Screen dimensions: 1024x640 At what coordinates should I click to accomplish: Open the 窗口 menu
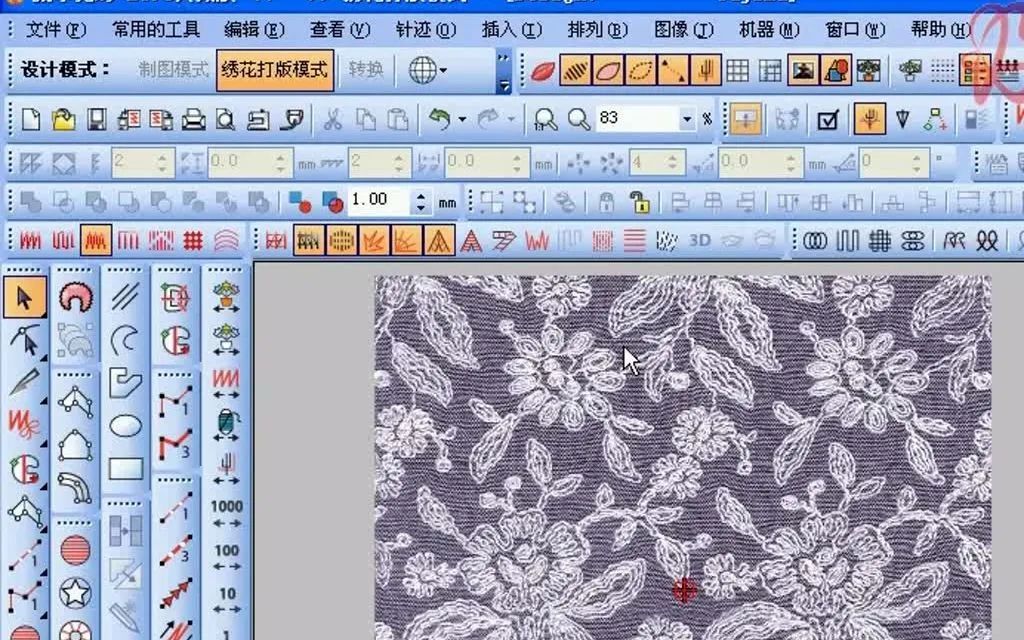coord(855,29)
